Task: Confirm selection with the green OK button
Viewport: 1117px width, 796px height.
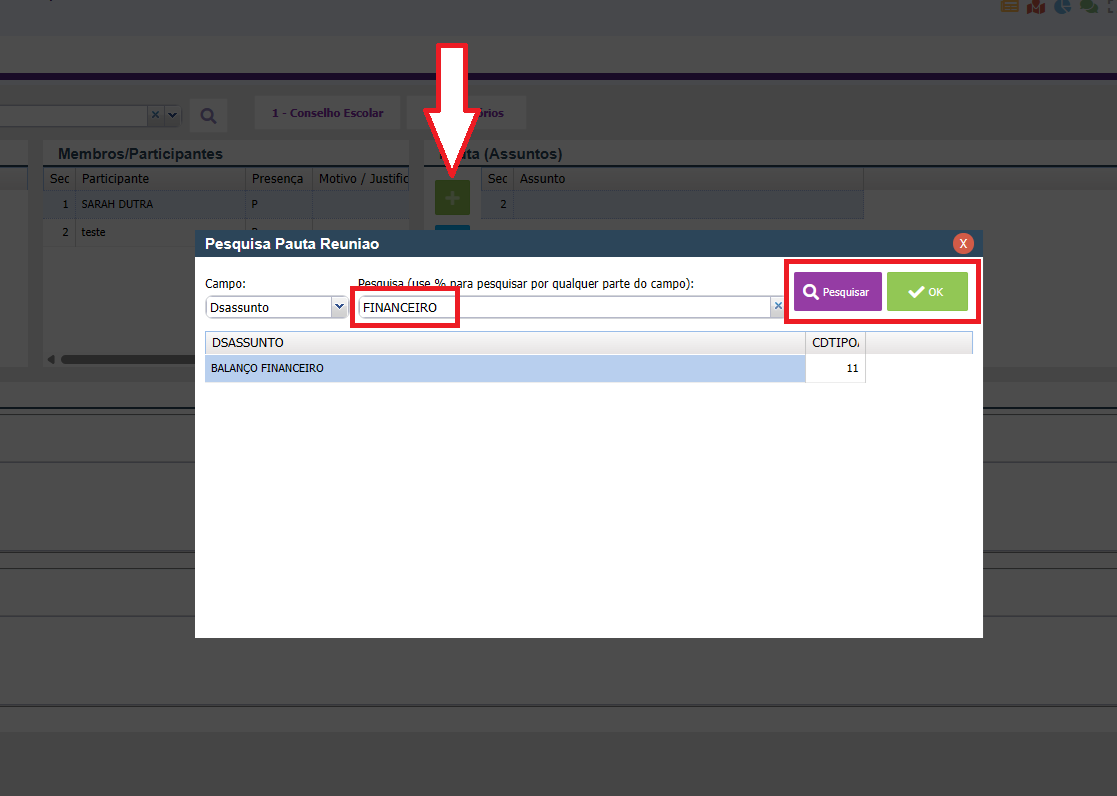Action: coord(927,292)
